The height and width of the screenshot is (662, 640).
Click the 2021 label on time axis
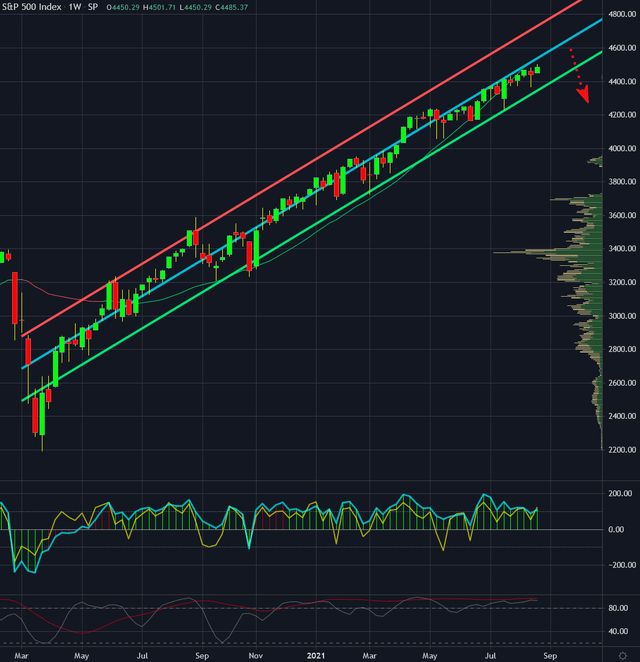(316, 654)
